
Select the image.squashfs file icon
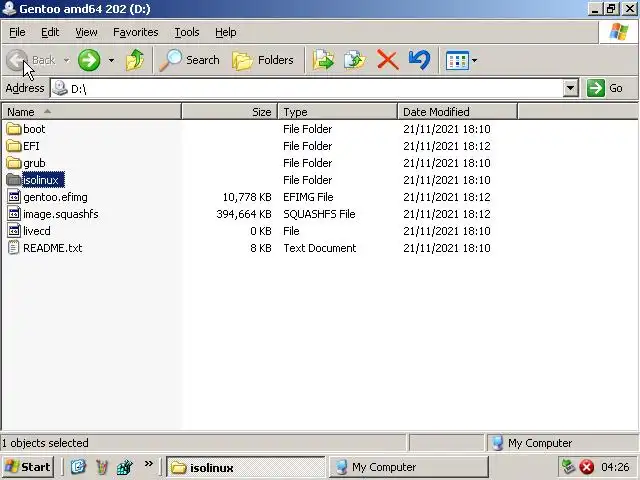14,214
